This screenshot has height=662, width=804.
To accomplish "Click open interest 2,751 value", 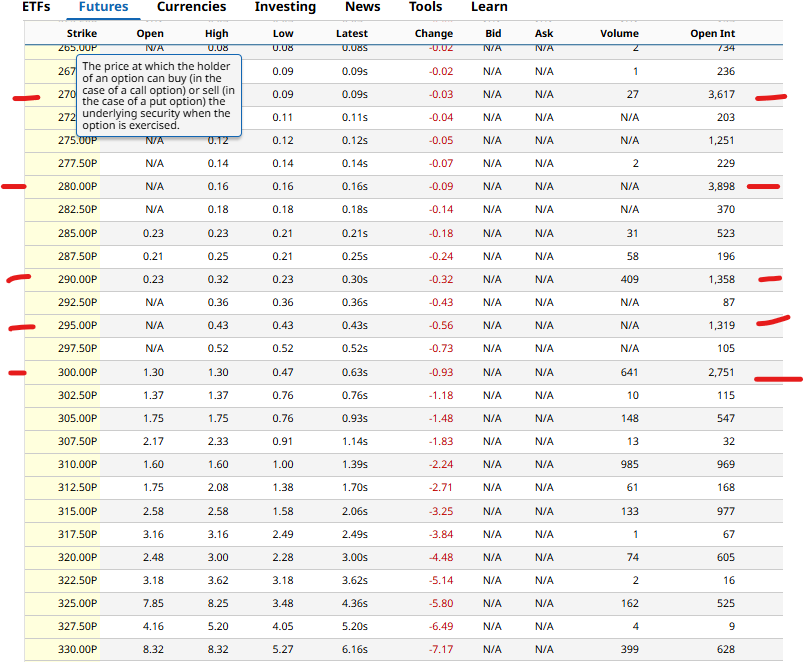I will tap(721, 372).
